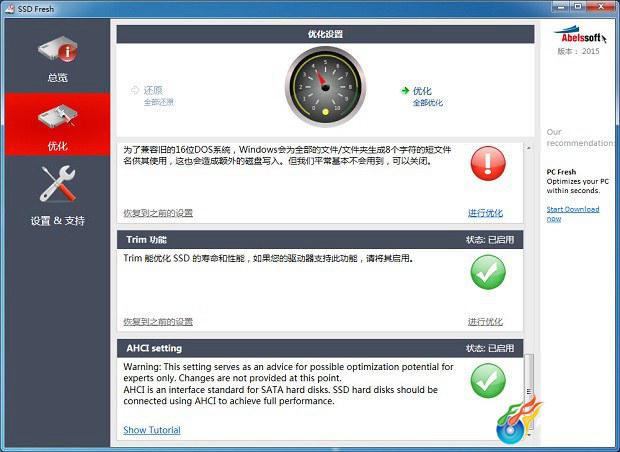Open the 总览 overview disk icon
620x452 pixels.
coord(58,49)
